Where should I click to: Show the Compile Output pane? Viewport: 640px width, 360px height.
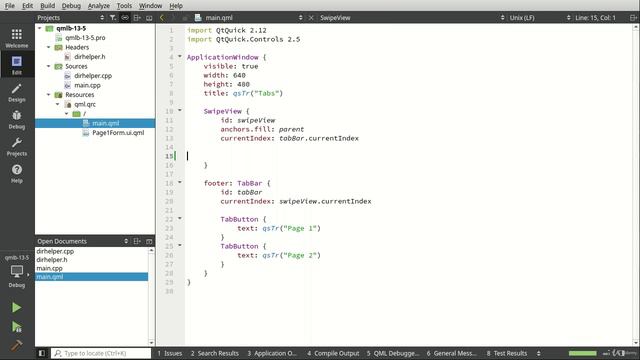(333, 353)
